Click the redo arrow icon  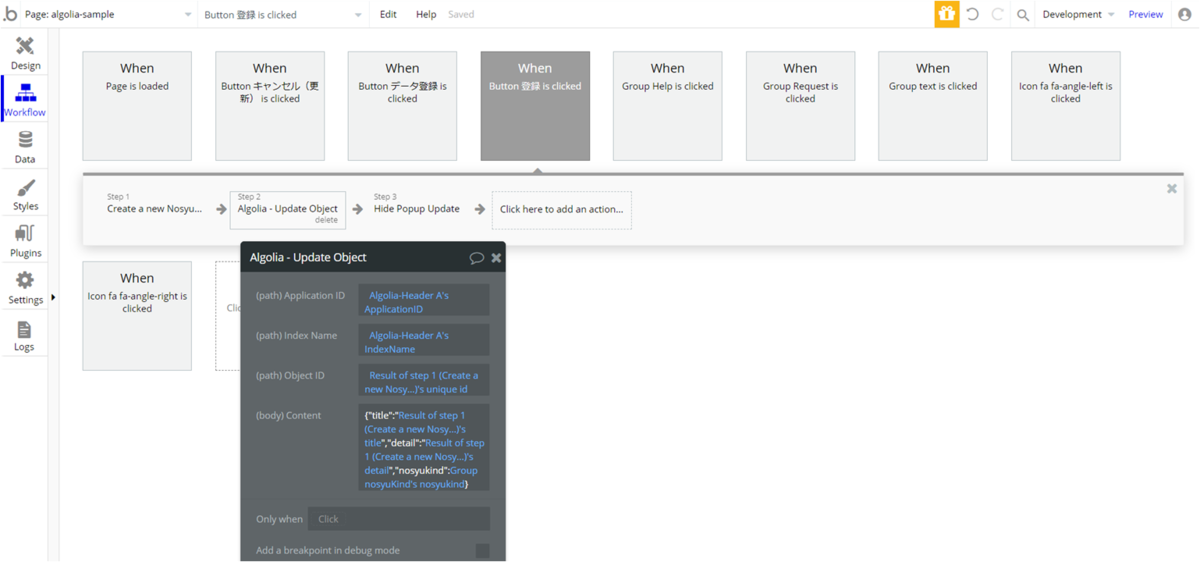997,14
